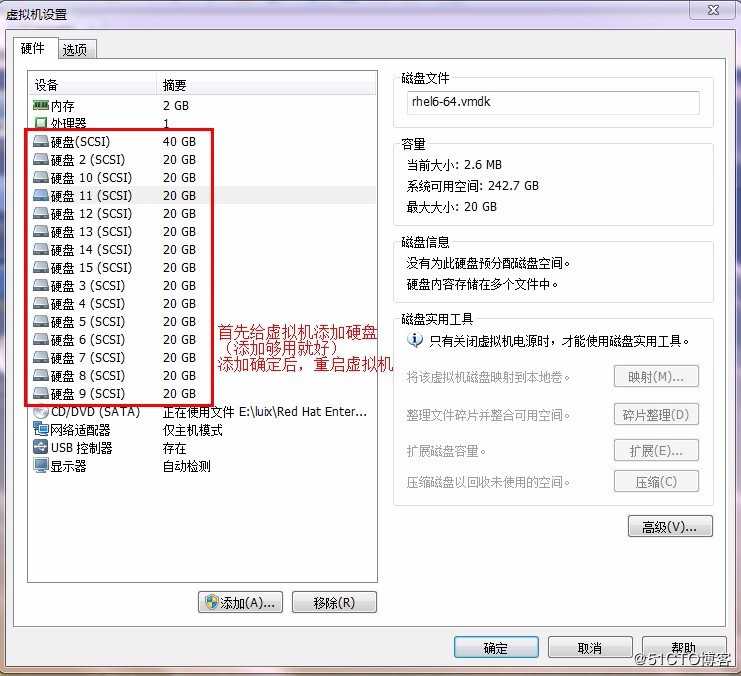Open 高级(V)... advanced settings
Image resolution: width=741 pixels, height=676 pixels.
pos(670,526)
